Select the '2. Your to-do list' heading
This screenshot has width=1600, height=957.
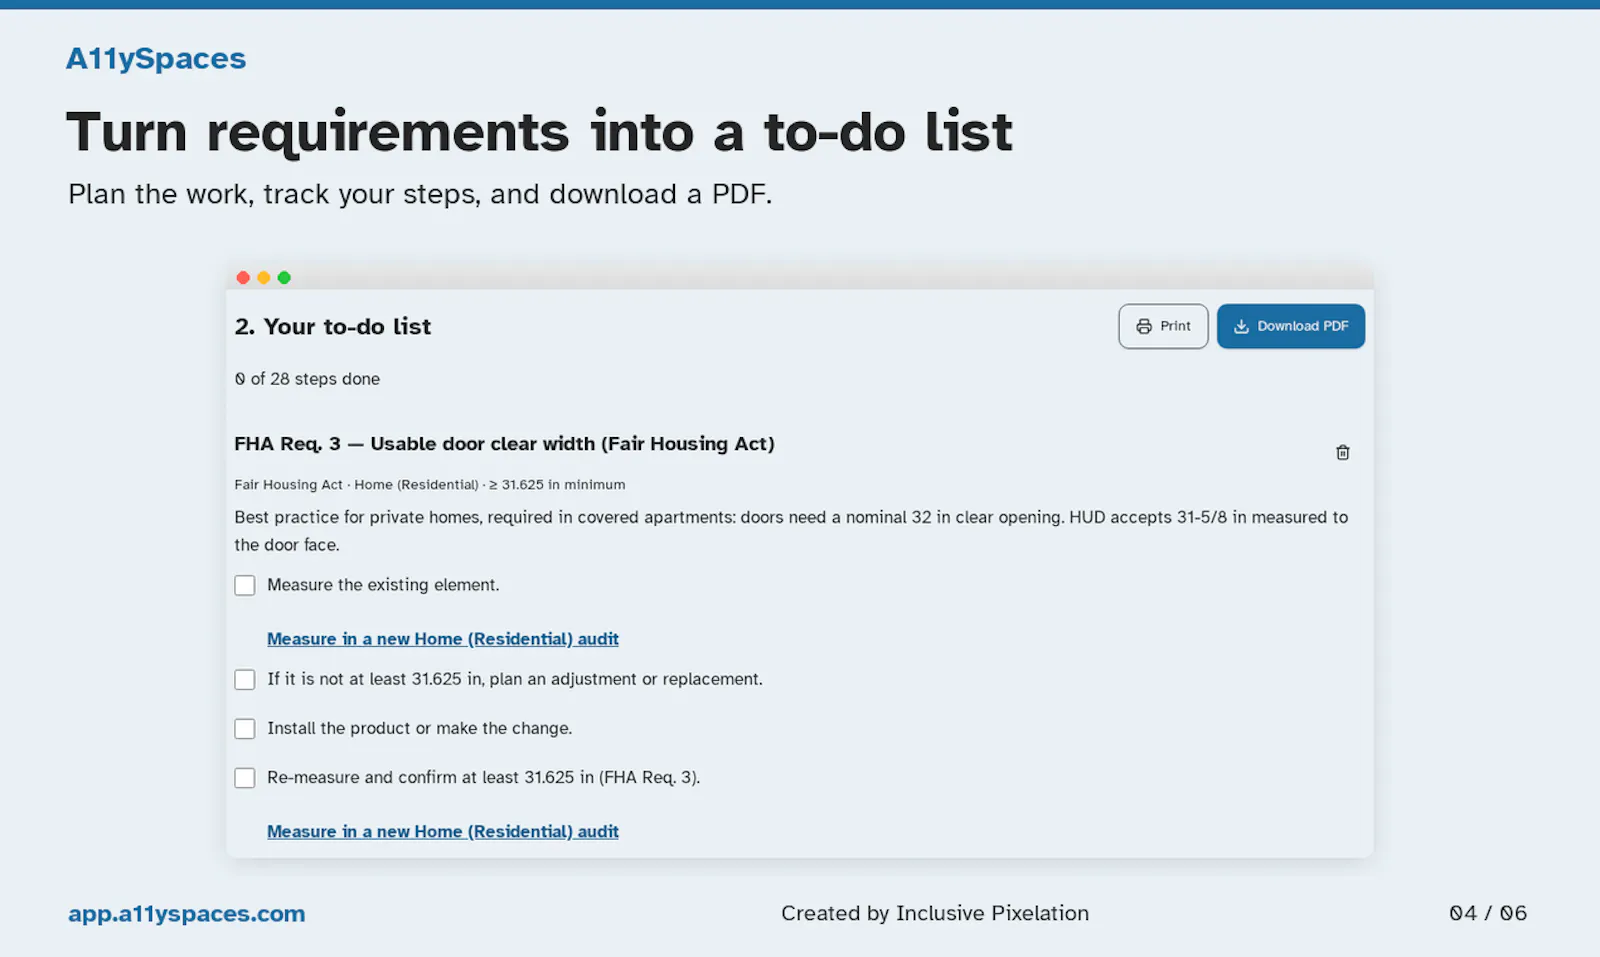(333, 326)
